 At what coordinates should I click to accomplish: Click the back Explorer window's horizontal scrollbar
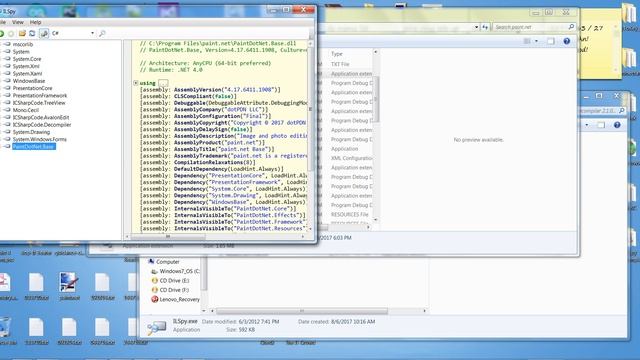click(x=302, y=311)
